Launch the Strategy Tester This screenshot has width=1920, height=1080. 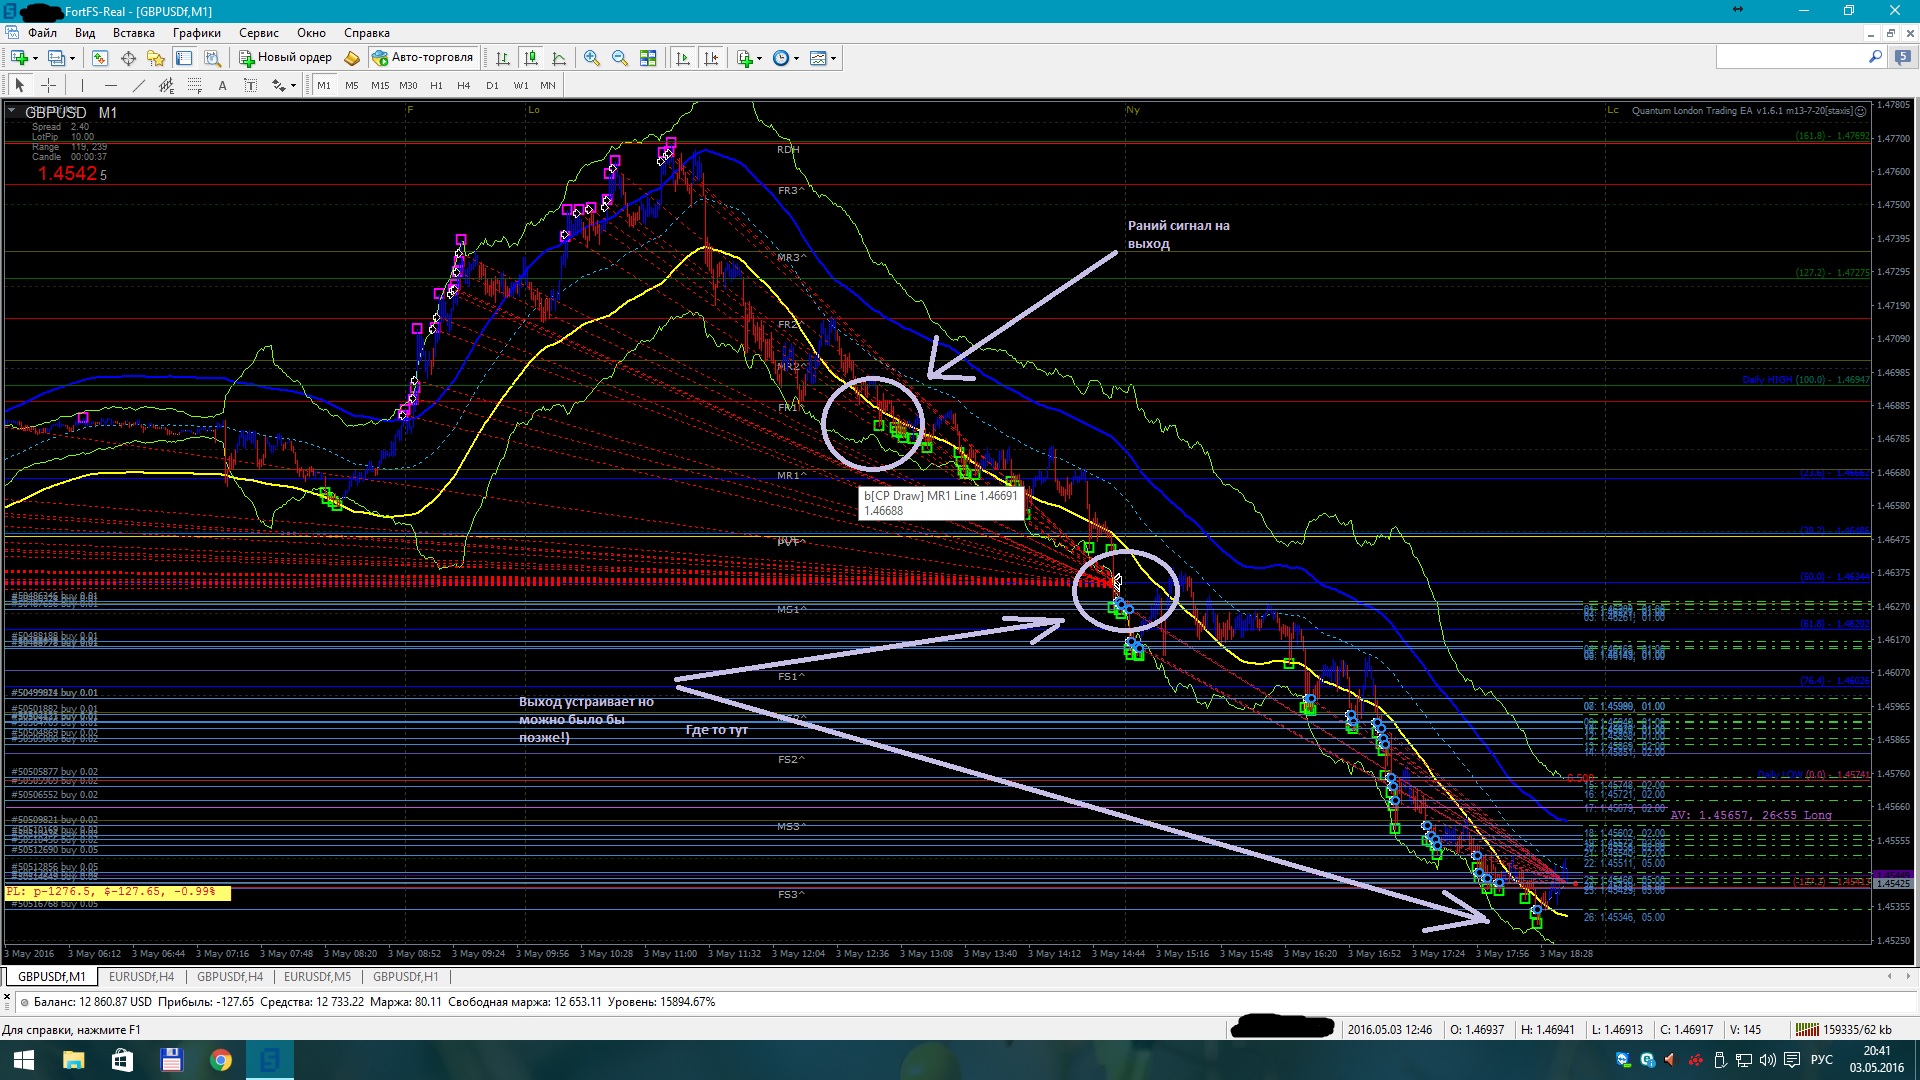(x=212, y=58)
